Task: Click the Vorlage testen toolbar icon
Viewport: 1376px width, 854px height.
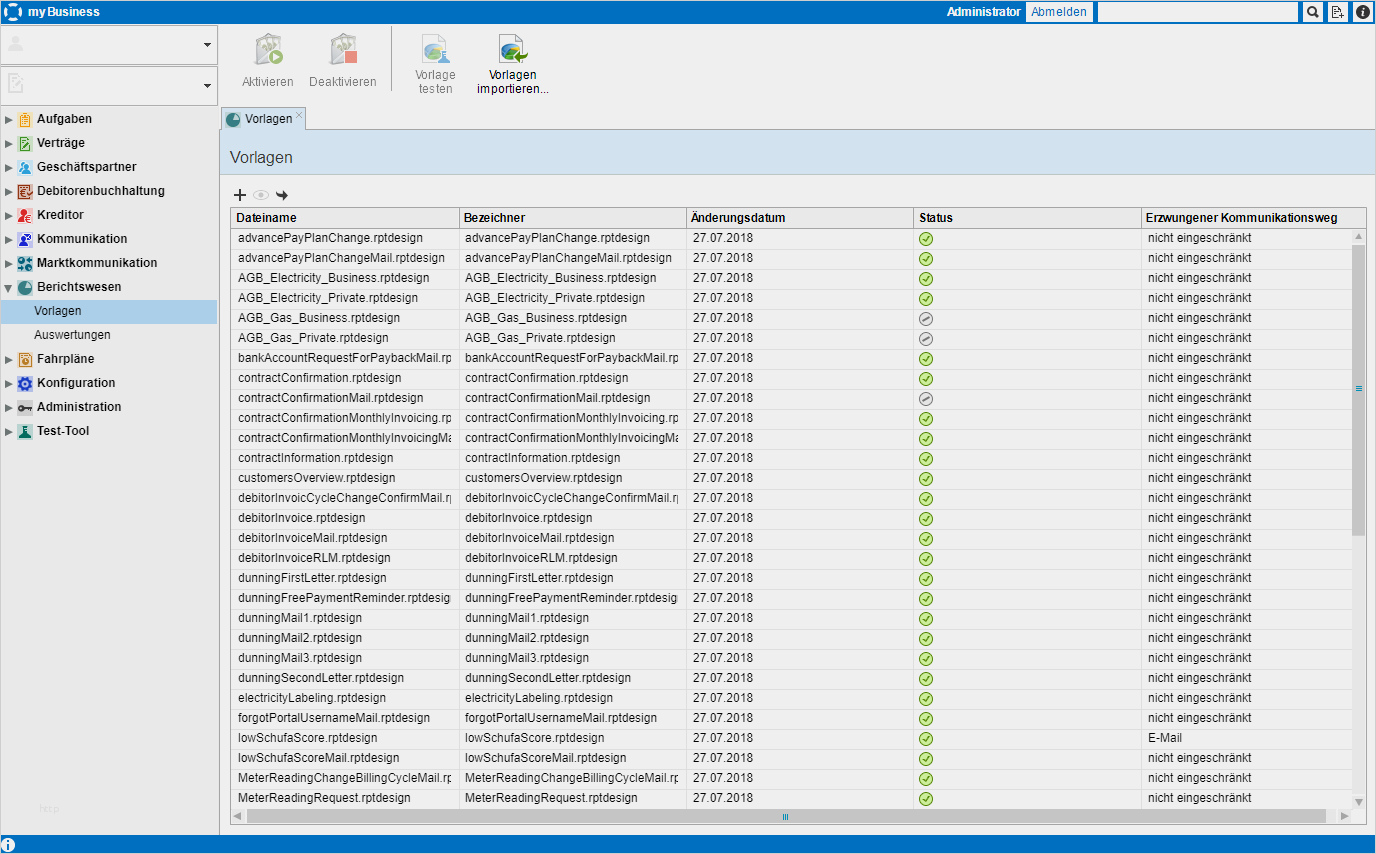Action: click(435, 50)
